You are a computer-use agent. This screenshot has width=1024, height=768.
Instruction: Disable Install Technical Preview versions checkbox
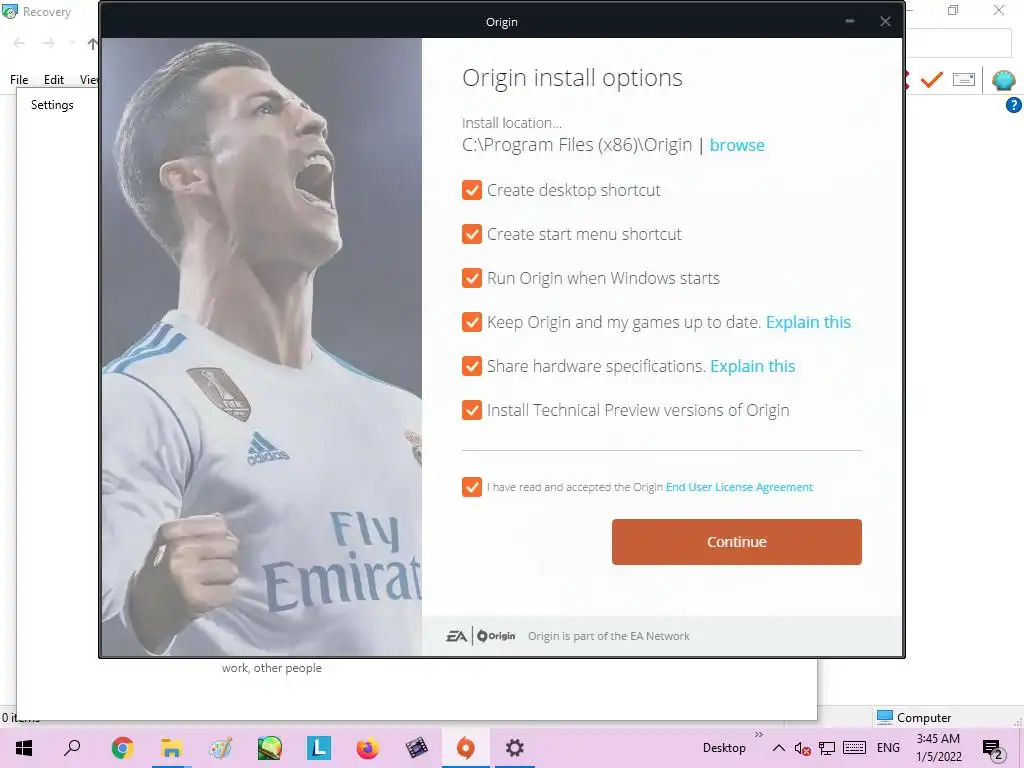coord(472,410)
